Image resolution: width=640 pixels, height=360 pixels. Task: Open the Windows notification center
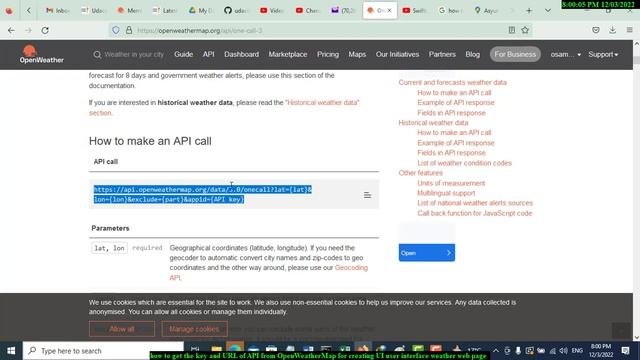(x=625, y=351)
